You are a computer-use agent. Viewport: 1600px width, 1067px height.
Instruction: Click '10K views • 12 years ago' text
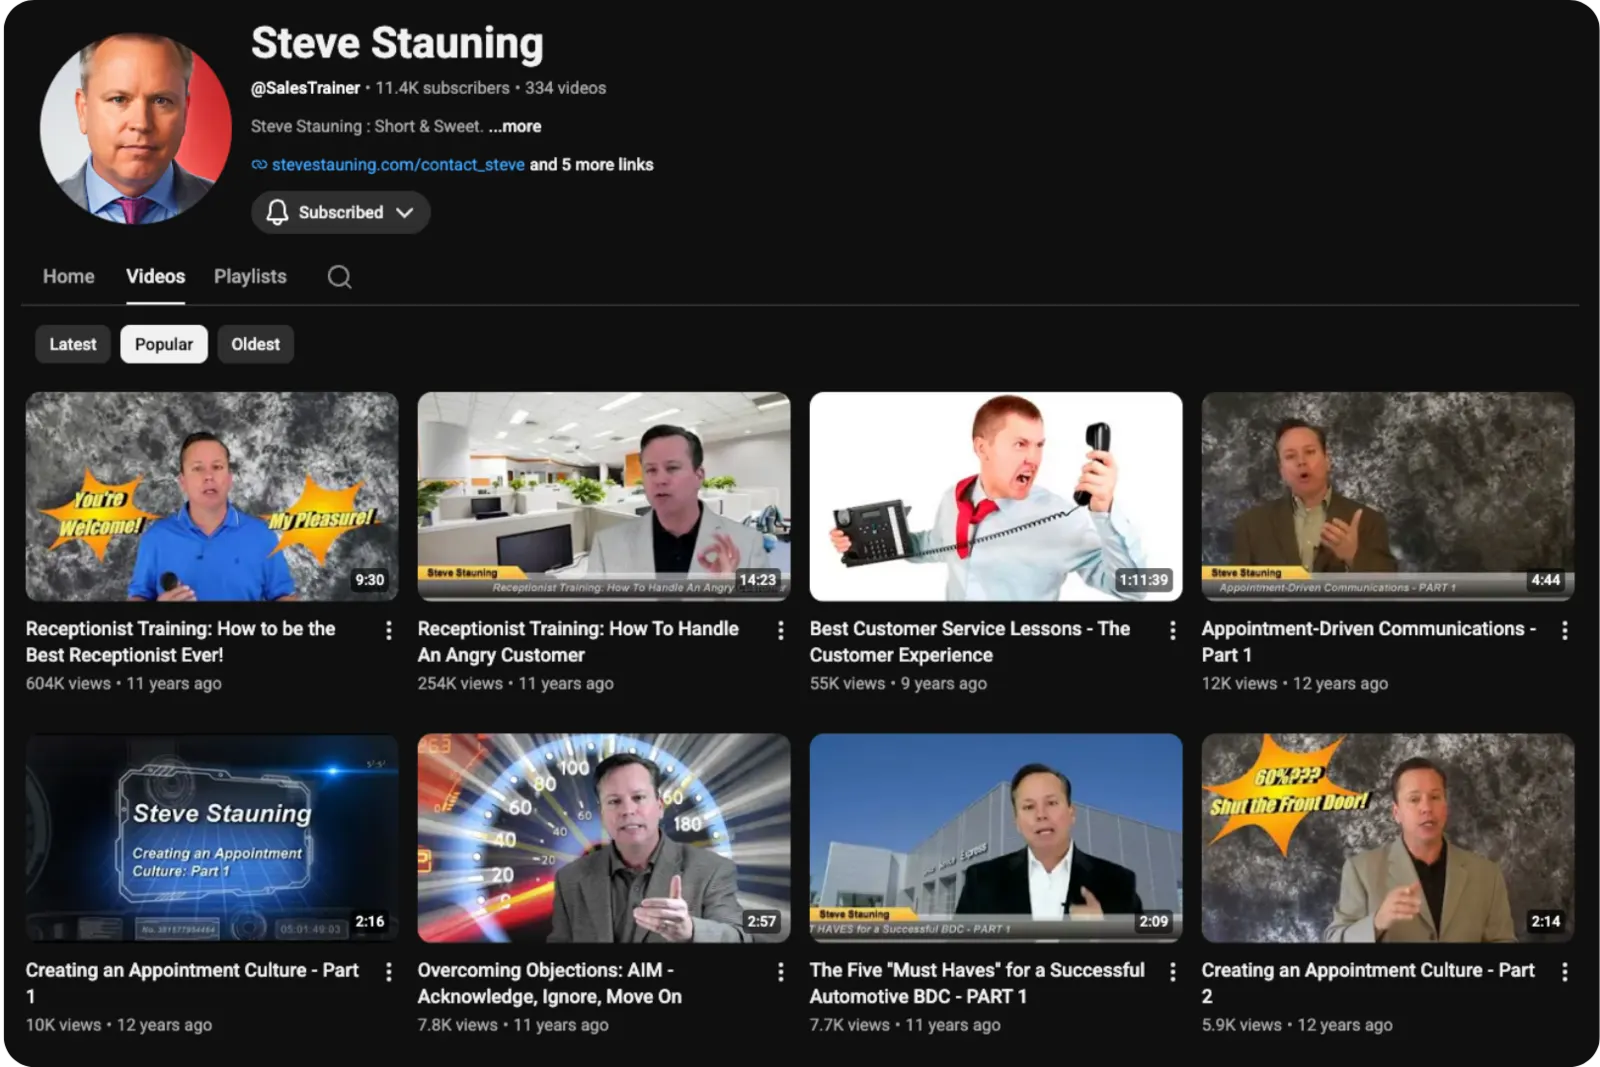coord(119,1025)
